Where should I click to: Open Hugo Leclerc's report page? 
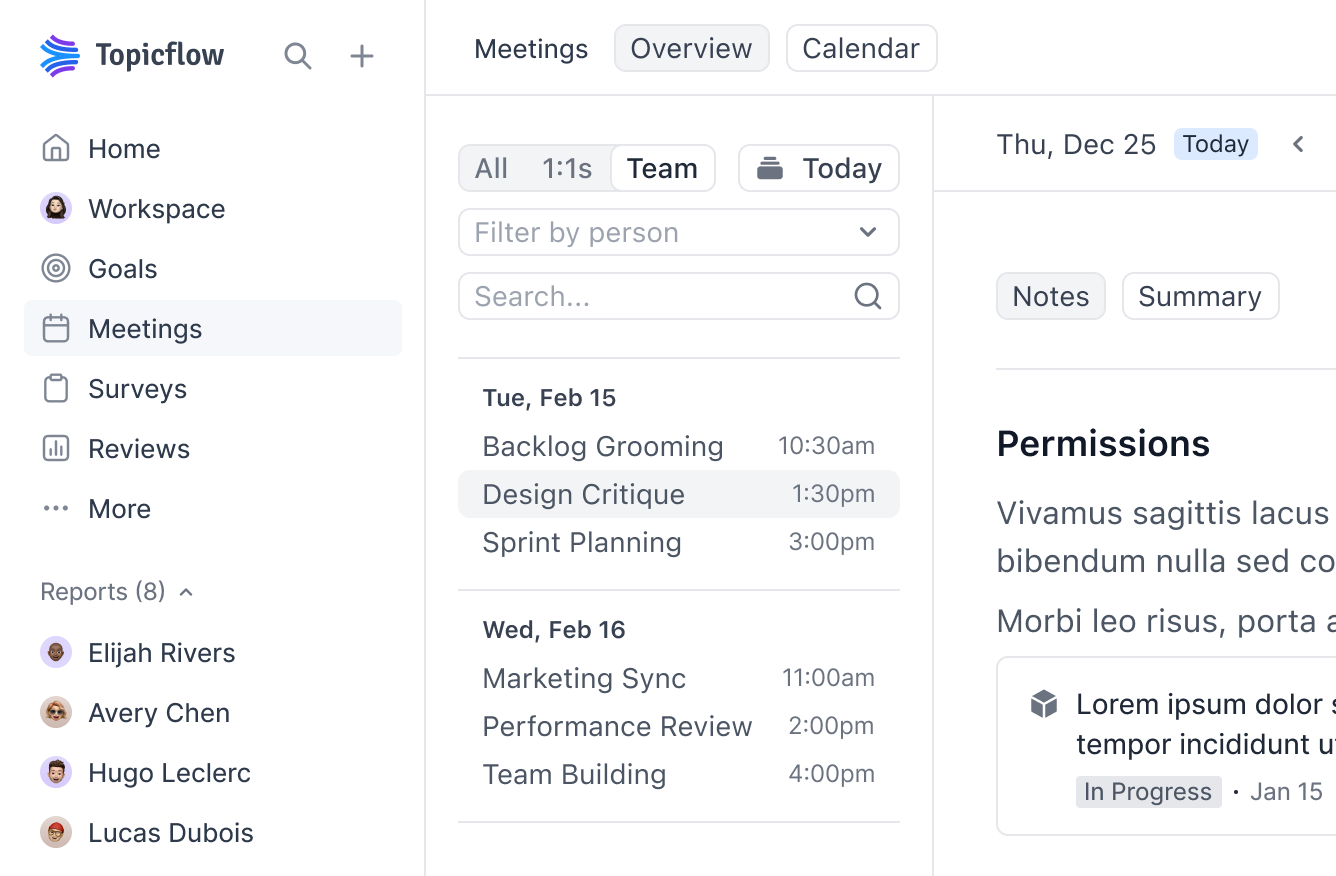click(x=170, y=772)
